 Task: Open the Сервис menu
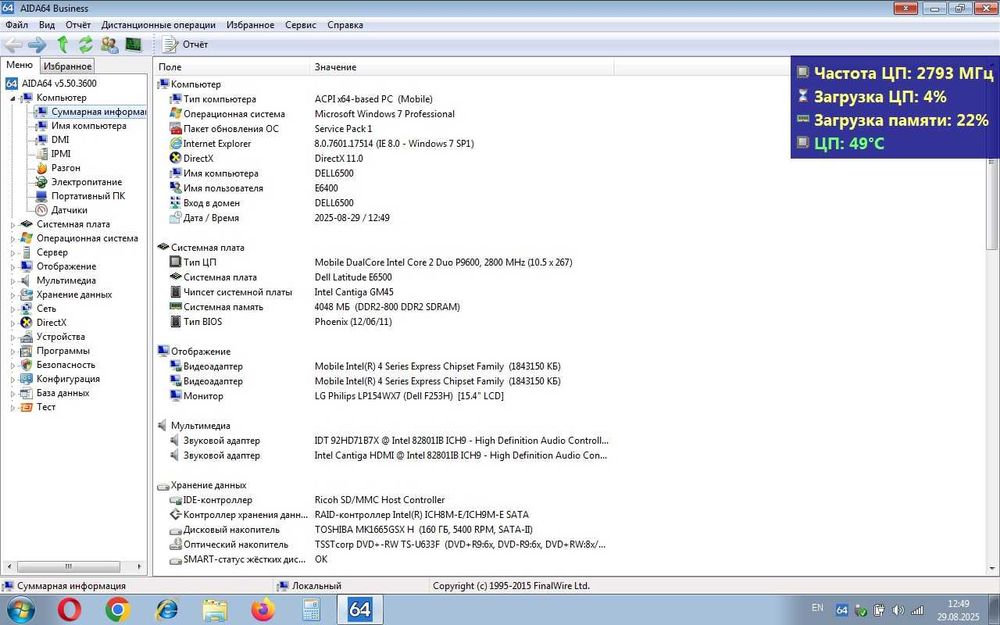300,25
